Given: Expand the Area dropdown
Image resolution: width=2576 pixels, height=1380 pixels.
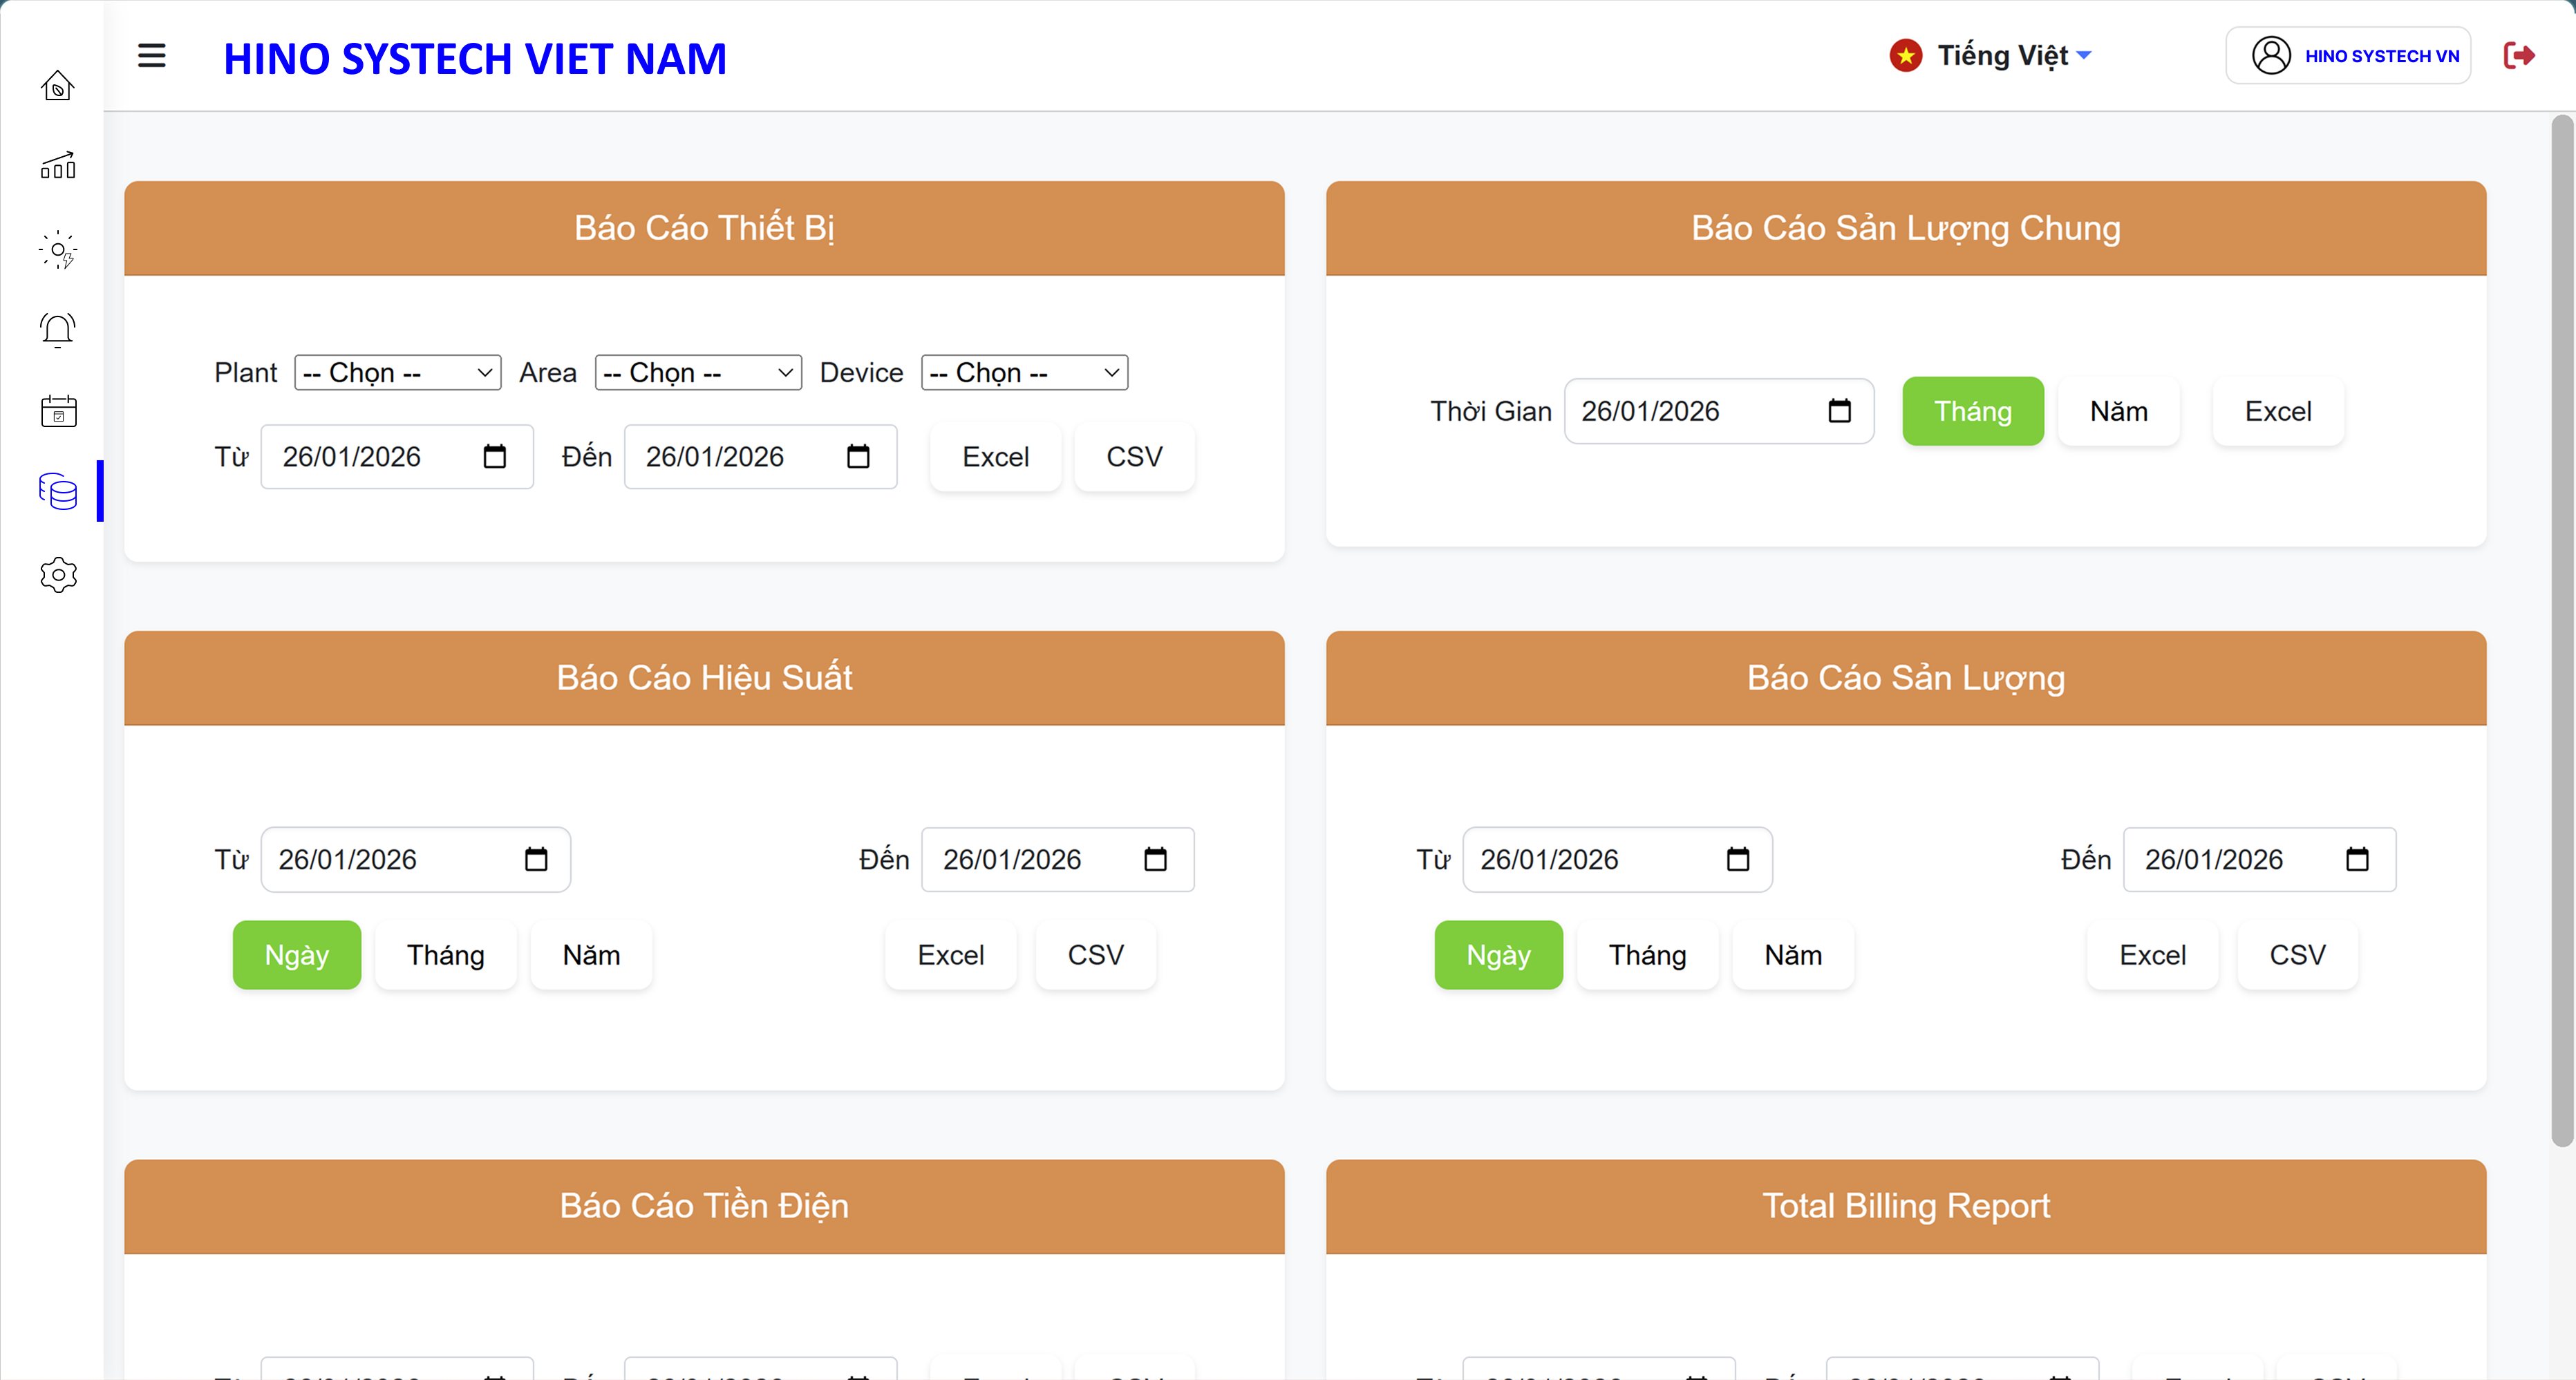Looking at the screenshot, I should pyautogui.click(x=698, y=373).
